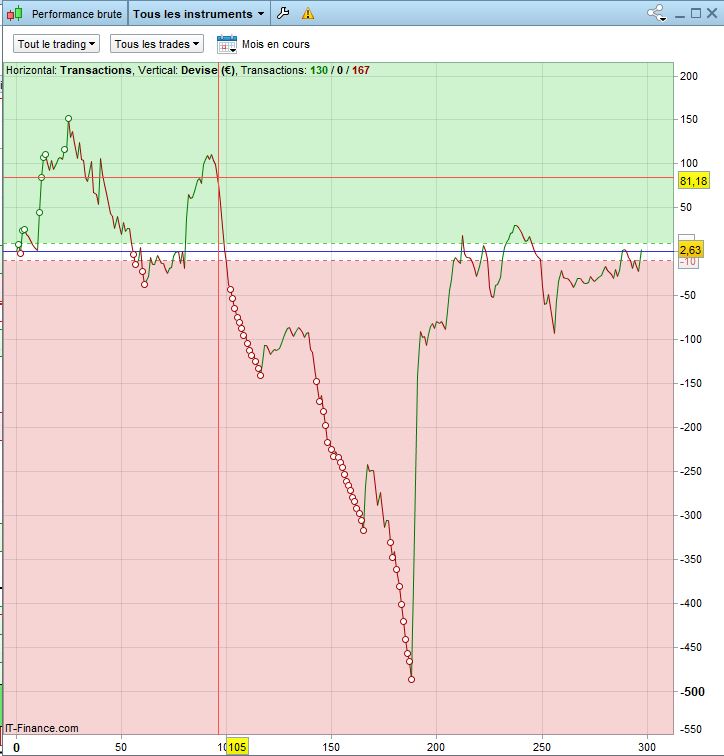This screenshot has height=756, width=724.
Task: Open the Tous les instruments dropdown
Action: (x=199, y=14)
